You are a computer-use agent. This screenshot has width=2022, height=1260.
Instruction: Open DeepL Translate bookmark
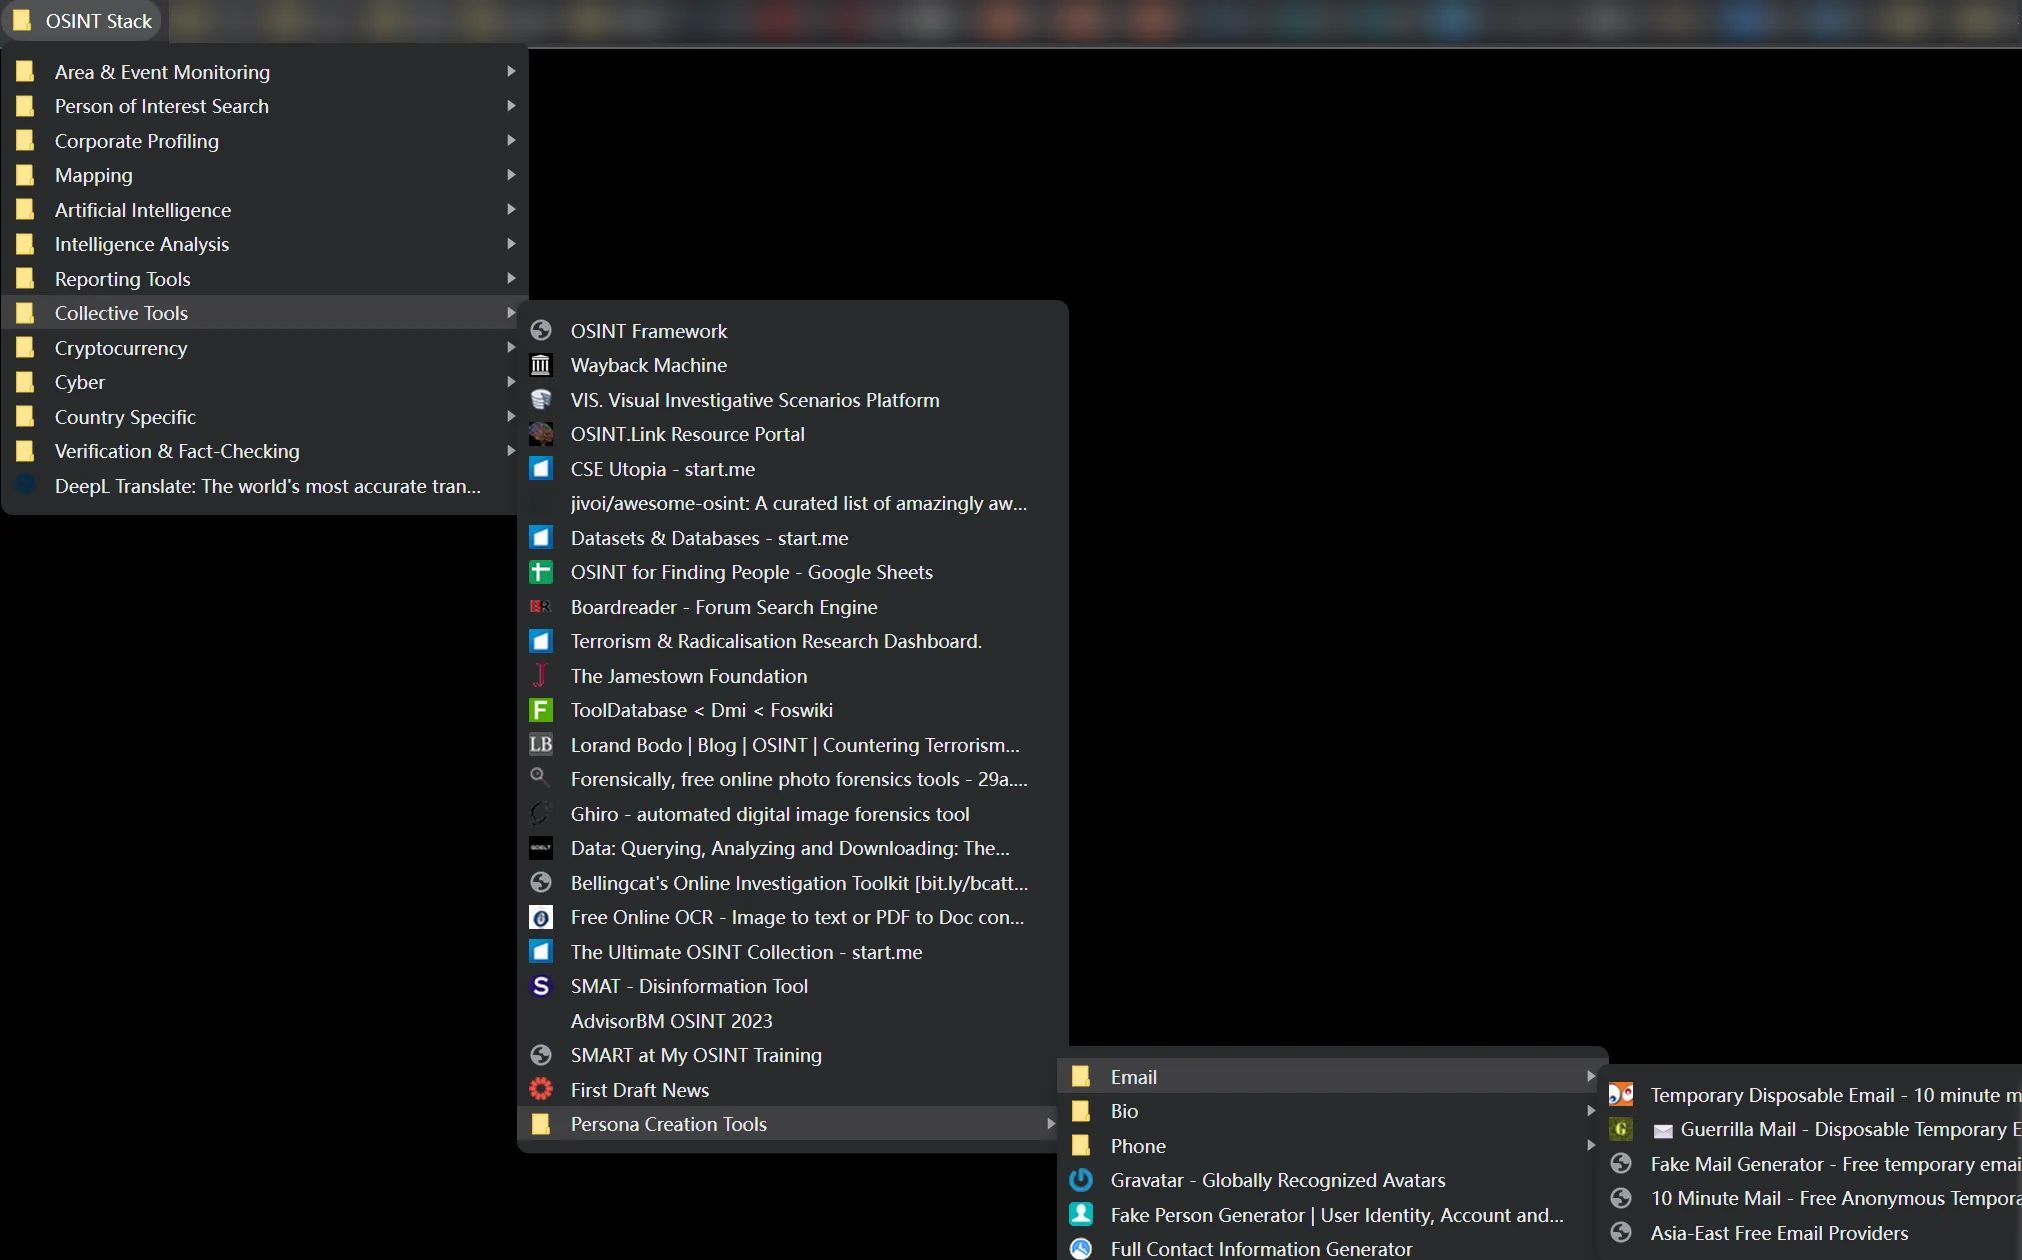point(265,486)
